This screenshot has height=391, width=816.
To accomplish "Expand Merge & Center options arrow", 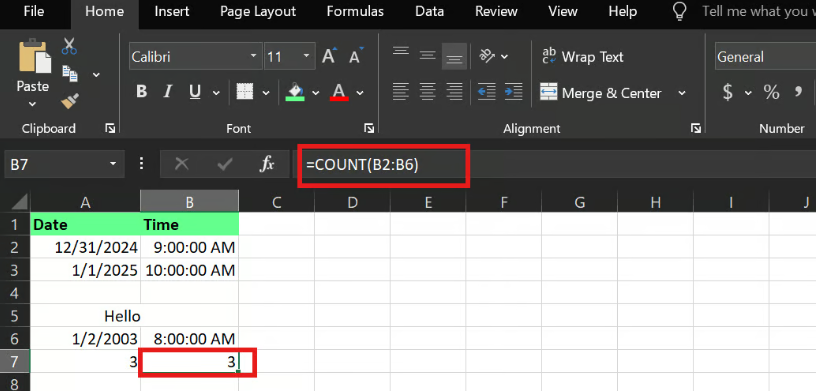I will pyautogui.click(x=682, y=93).
